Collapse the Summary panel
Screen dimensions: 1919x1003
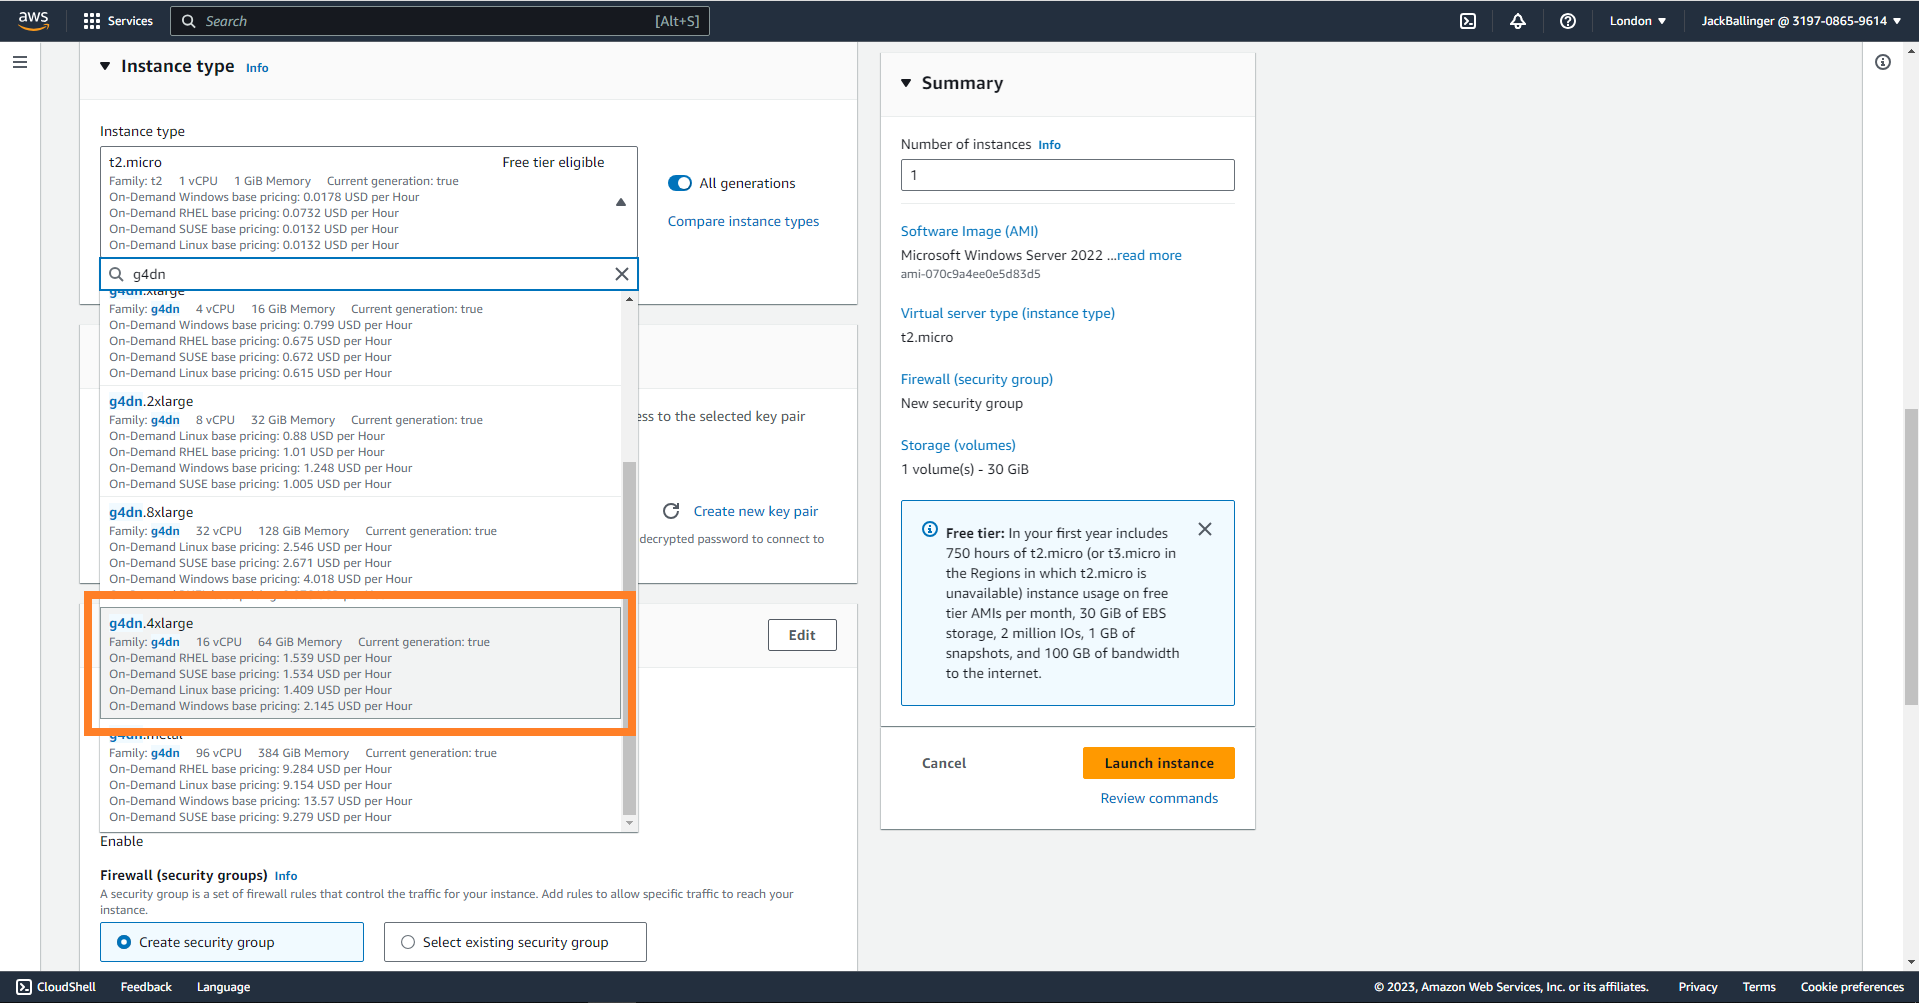906,83
